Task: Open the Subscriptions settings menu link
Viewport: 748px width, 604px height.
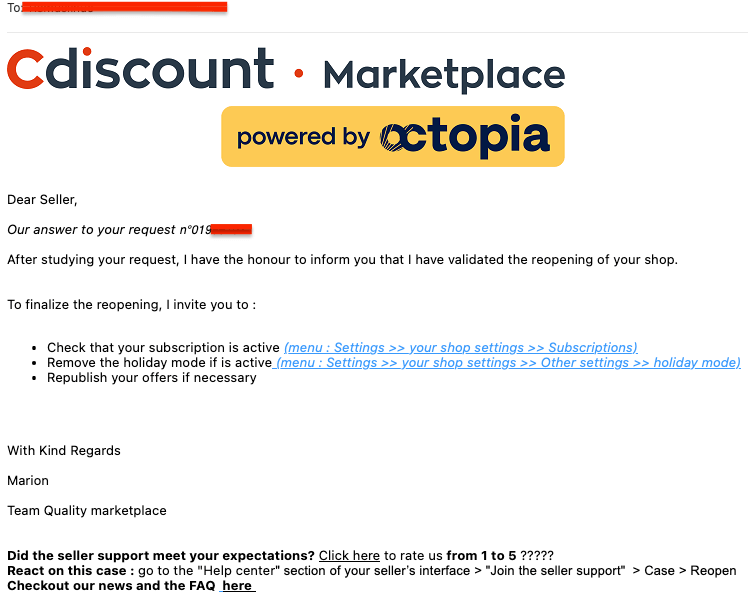Action: (461, 348)
